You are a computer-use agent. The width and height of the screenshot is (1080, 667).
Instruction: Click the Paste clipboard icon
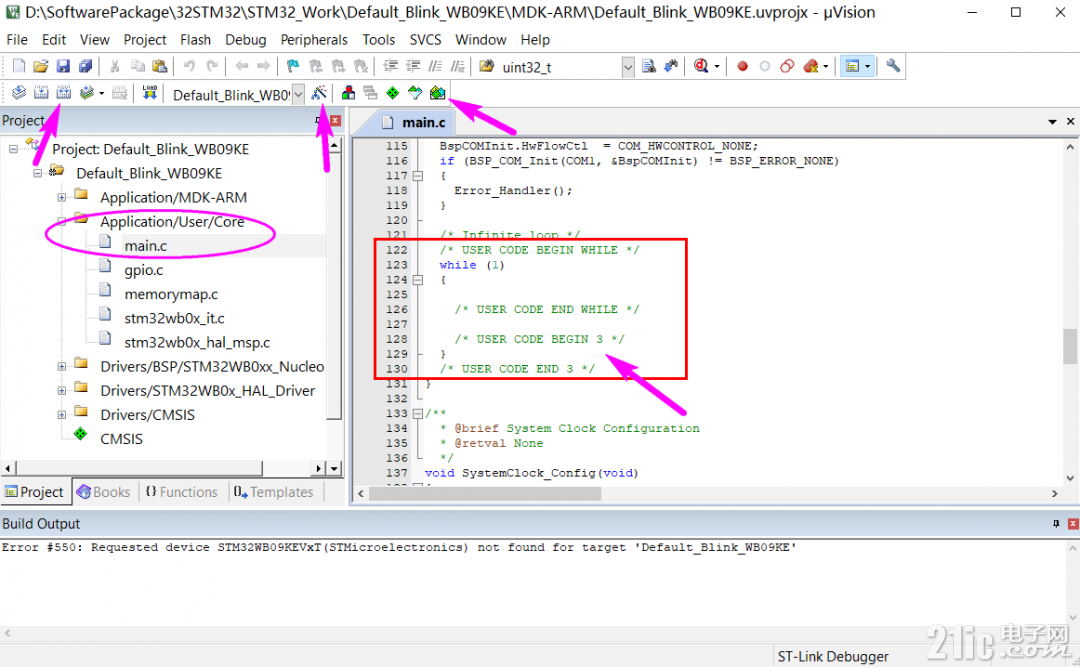[160, 66]
